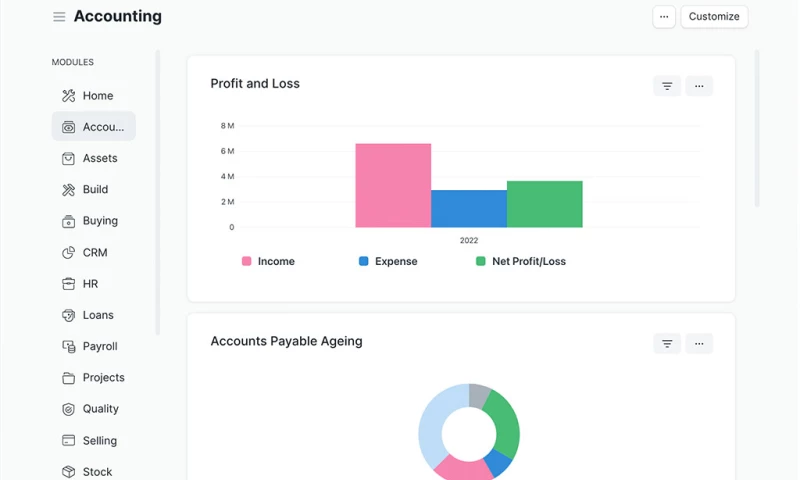Open the HR module
This screenshot has width=800, height=480.
click(x=90, y=284)
